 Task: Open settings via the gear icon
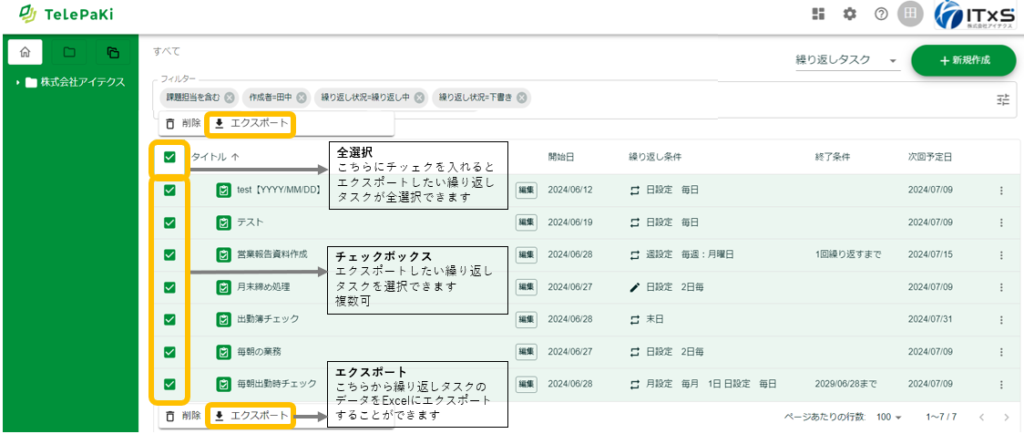[850, 14]
